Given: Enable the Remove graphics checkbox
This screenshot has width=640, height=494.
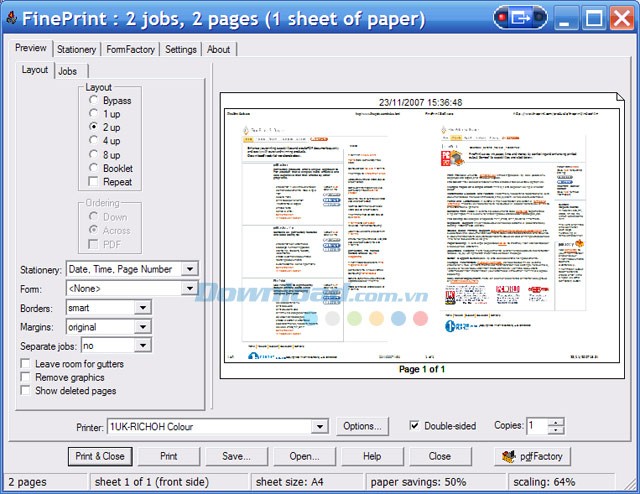Looking at the screenshot, I should 26,378.
